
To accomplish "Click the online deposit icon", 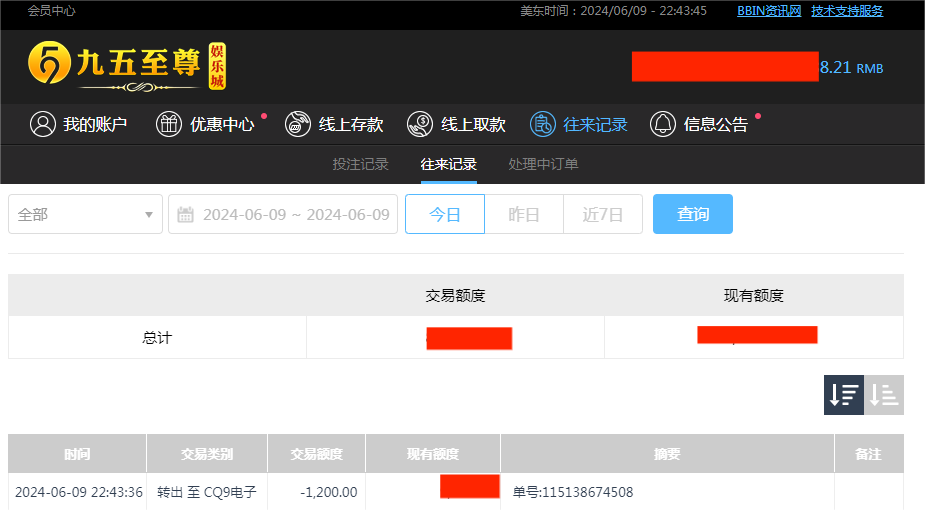I will click(297, 124).
